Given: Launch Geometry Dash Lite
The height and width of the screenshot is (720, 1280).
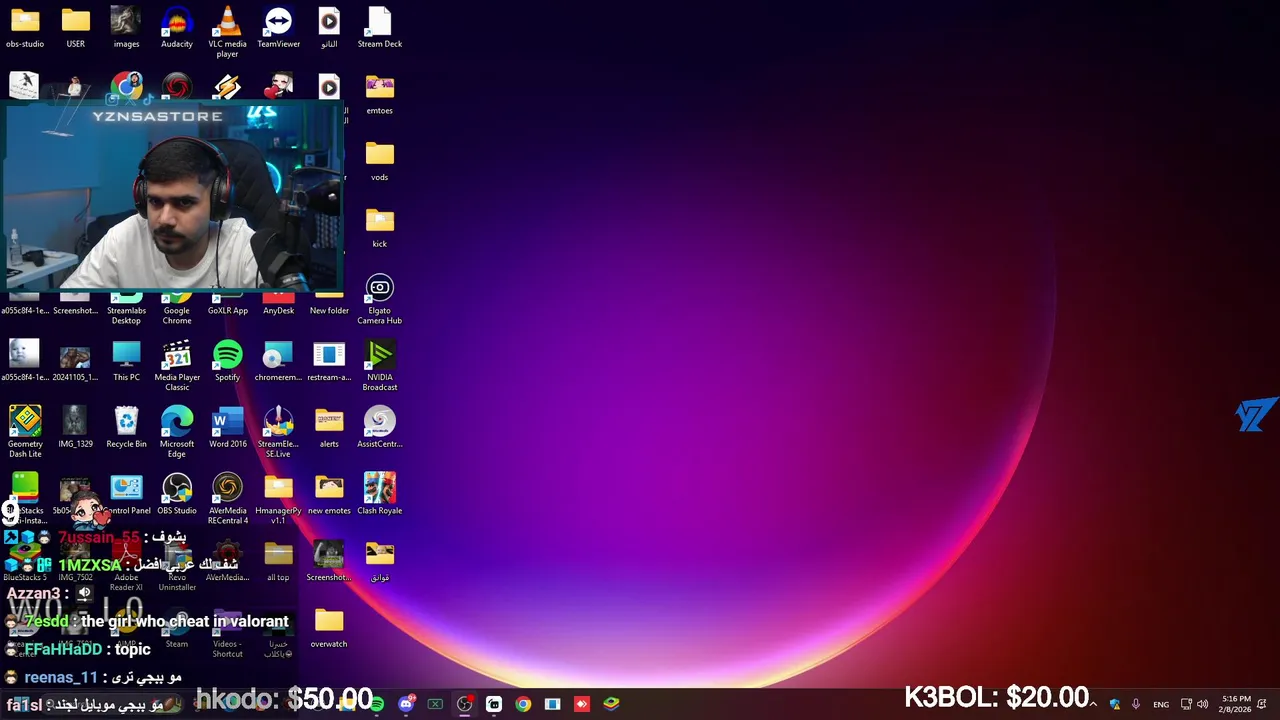Looking at the screenshot, I should coord(25,432).
